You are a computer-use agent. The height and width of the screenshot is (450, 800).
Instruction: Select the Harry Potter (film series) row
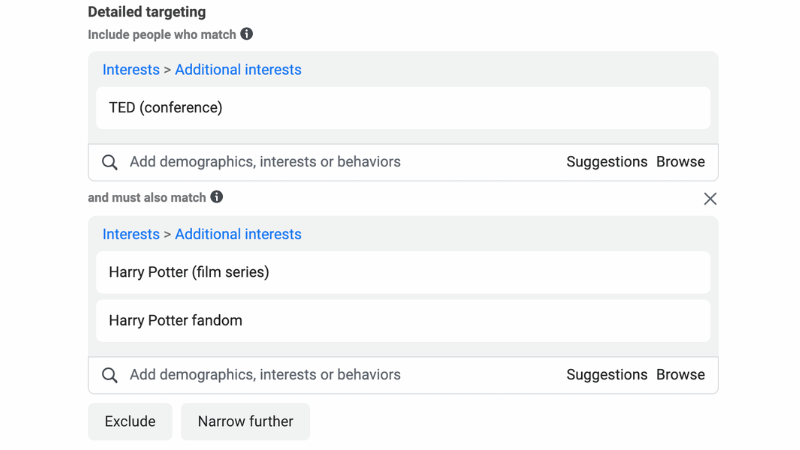pyautogui.click(x=403, y=272)
